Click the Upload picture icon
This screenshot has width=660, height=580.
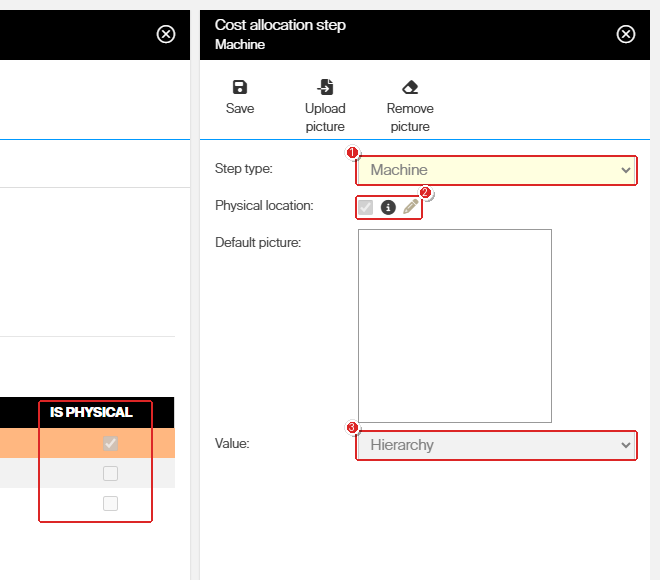point(325,87)
